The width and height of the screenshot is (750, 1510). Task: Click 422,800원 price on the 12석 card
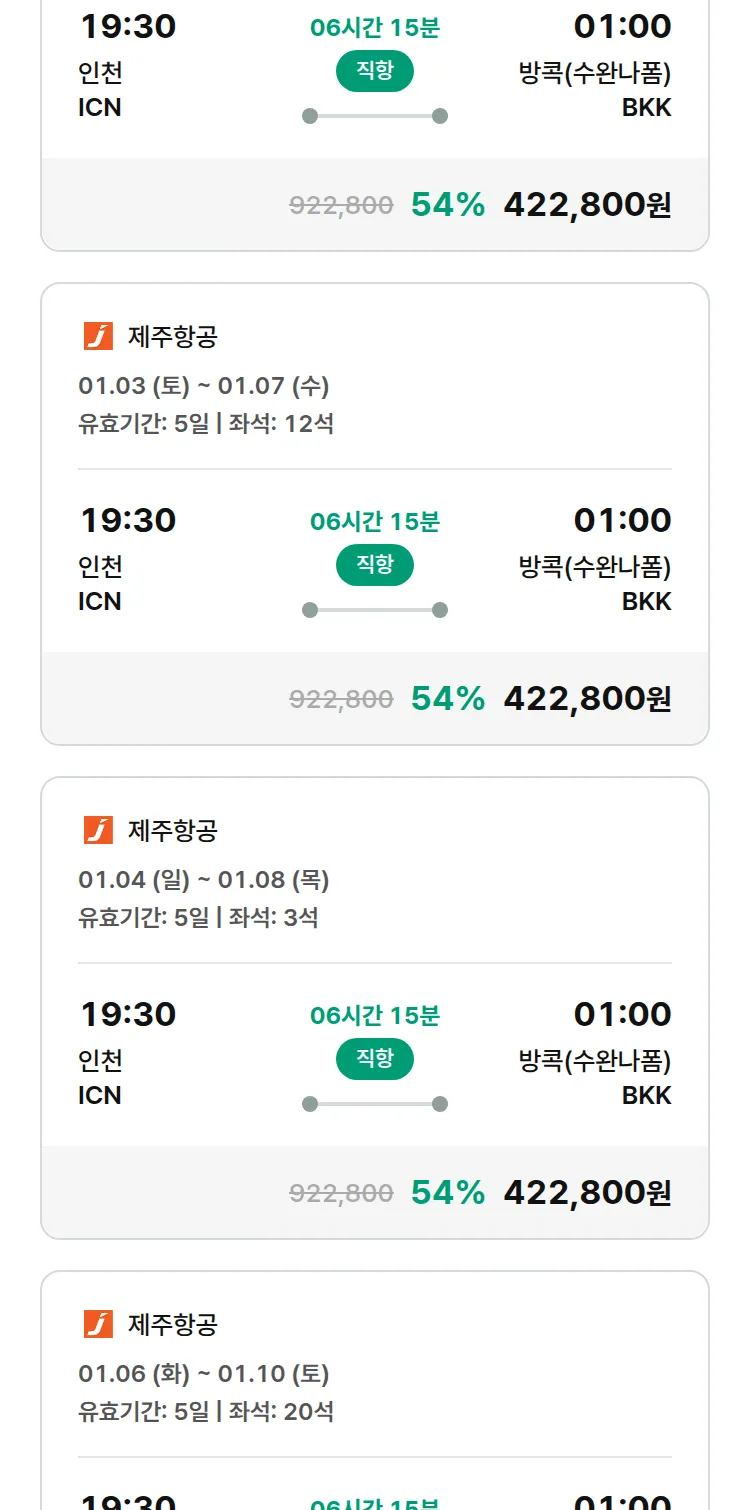coord(587,698)
